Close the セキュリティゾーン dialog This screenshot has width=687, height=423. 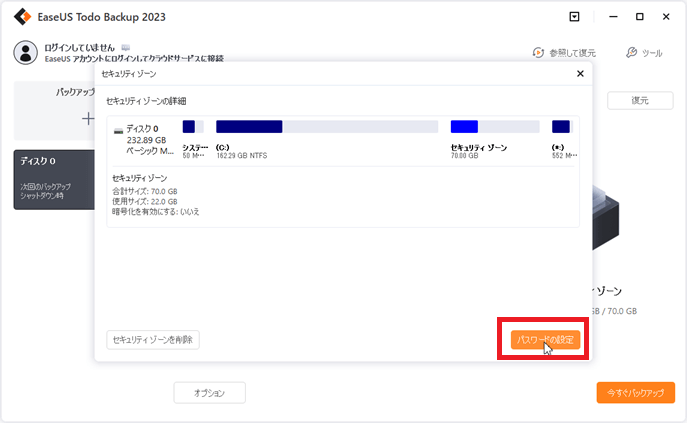click(581, 74)
